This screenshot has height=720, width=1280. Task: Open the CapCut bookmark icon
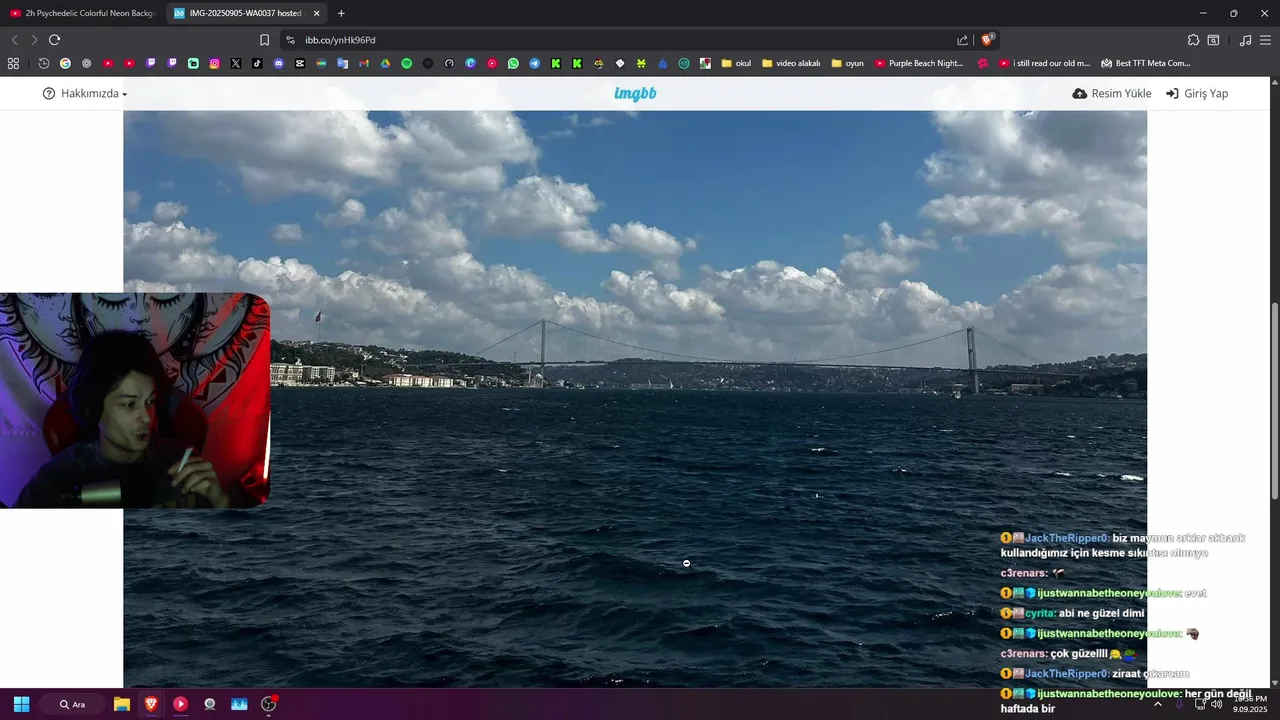pos(300,63)
